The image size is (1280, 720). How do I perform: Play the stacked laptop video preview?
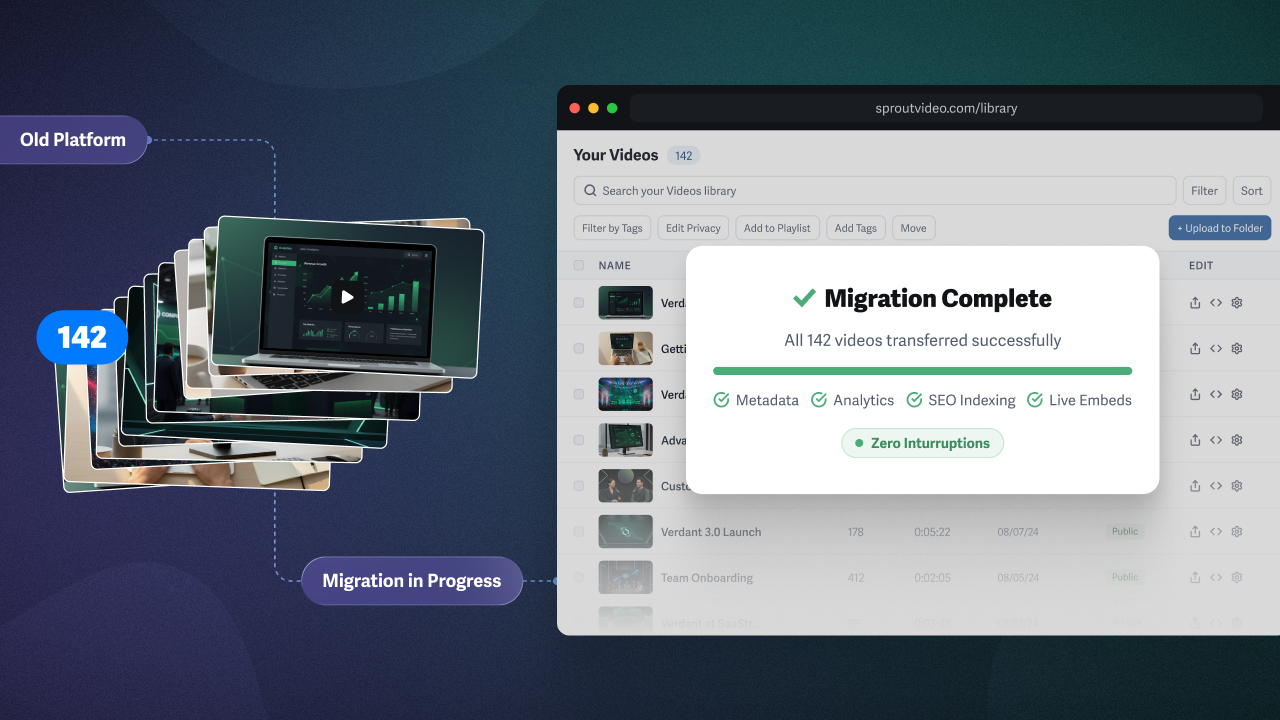(347, 296)
